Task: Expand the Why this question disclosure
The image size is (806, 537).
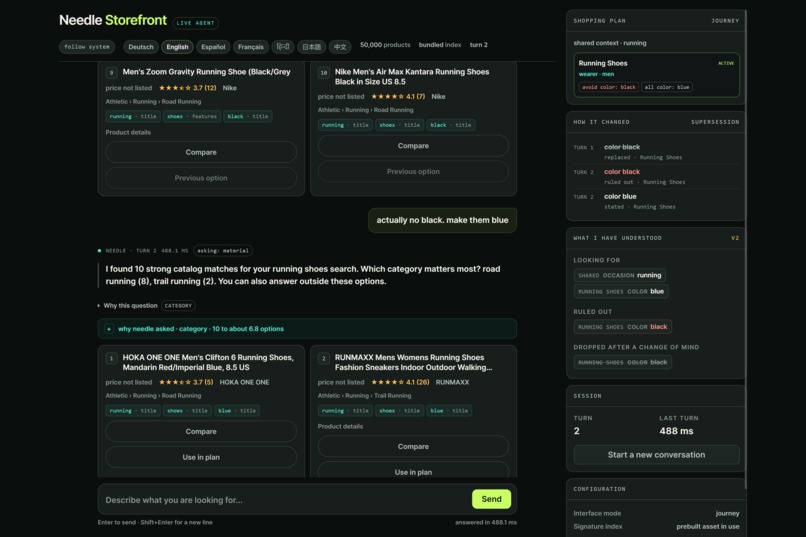Action: click(127, 305)
